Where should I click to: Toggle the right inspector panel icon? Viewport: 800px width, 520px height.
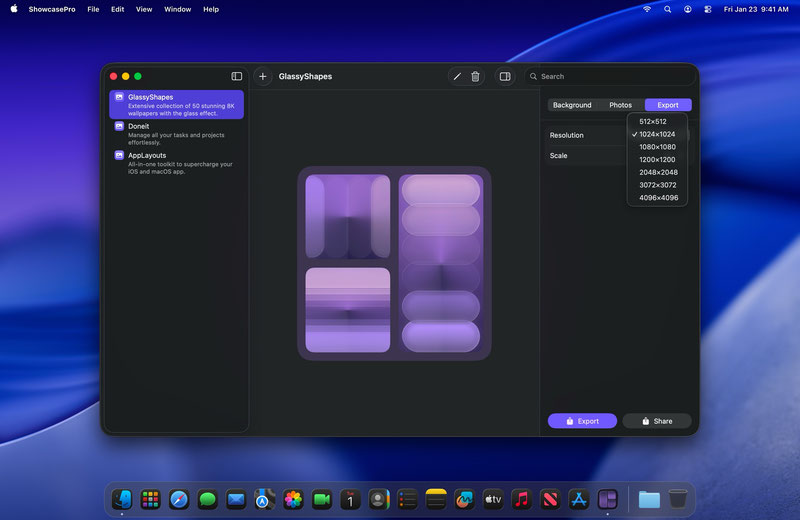[x=505, y=76]
